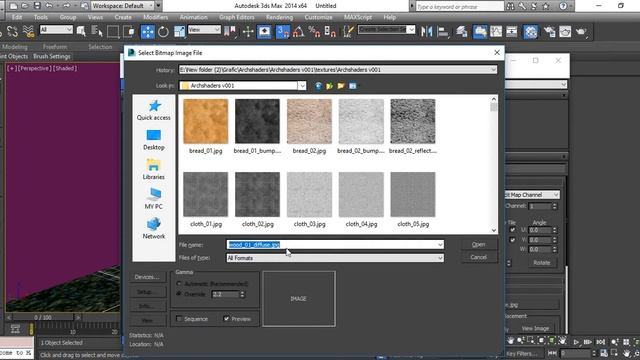
Task: Click the Devices... button
Action: coord(147,277)
